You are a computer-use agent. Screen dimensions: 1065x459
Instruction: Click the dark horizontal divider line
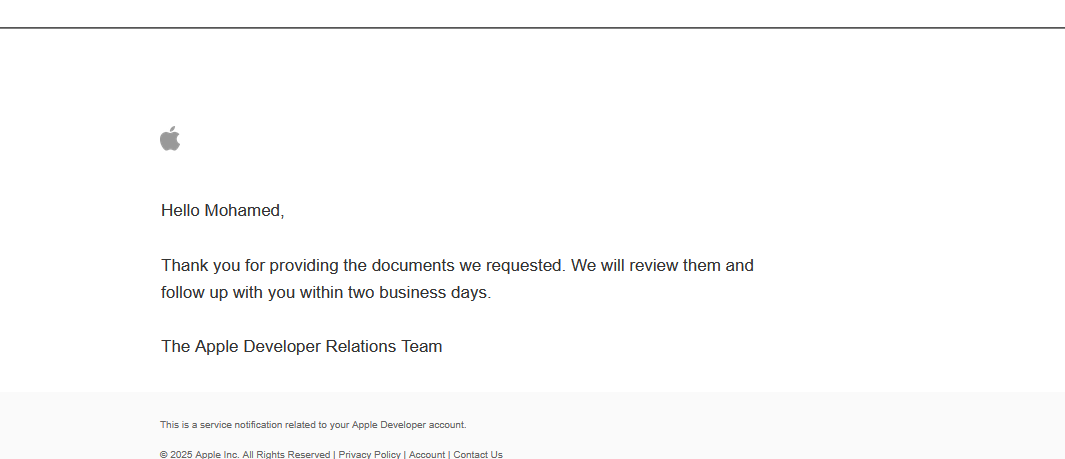pos(532,28)
